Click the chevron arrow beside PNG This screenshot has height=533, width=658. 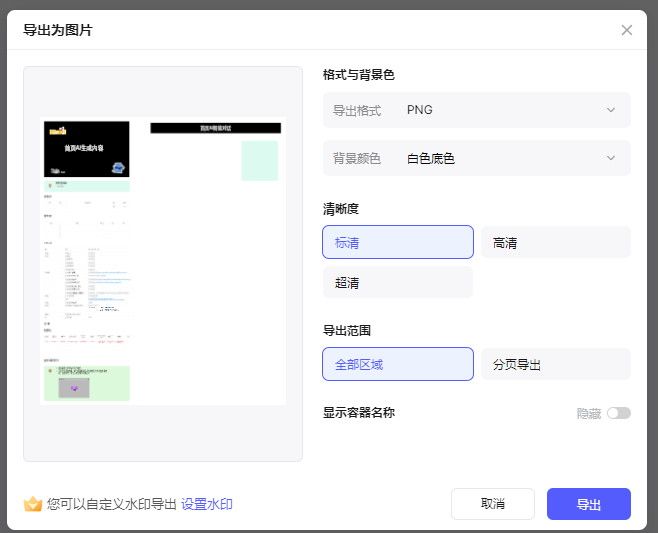611,110
